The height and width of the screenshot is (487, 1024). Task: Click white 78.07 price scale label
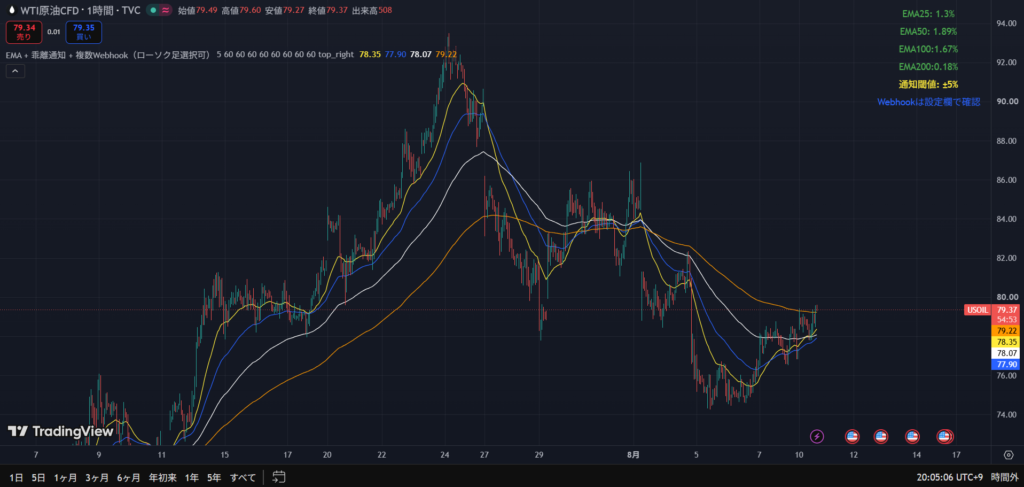[x=1005, y=353]
